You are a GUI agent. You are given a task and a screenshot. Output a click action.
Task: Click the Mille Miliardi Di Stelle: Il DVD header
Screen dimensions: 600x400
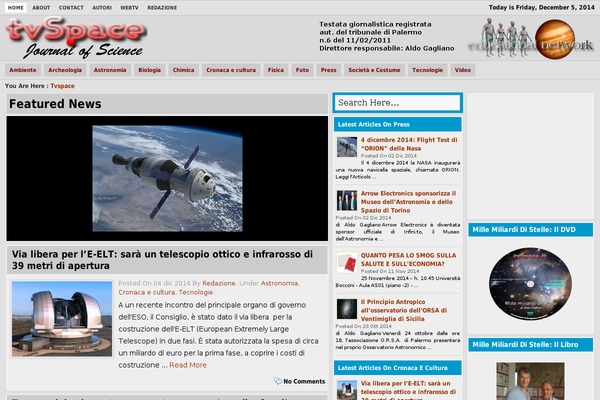tap(530, 230)
